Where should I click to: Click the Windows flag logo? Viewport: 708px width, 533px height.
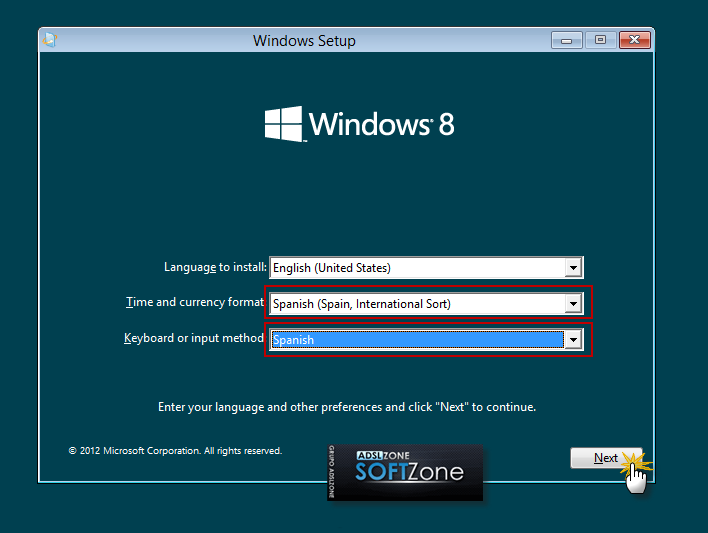[x=284, y=124]
